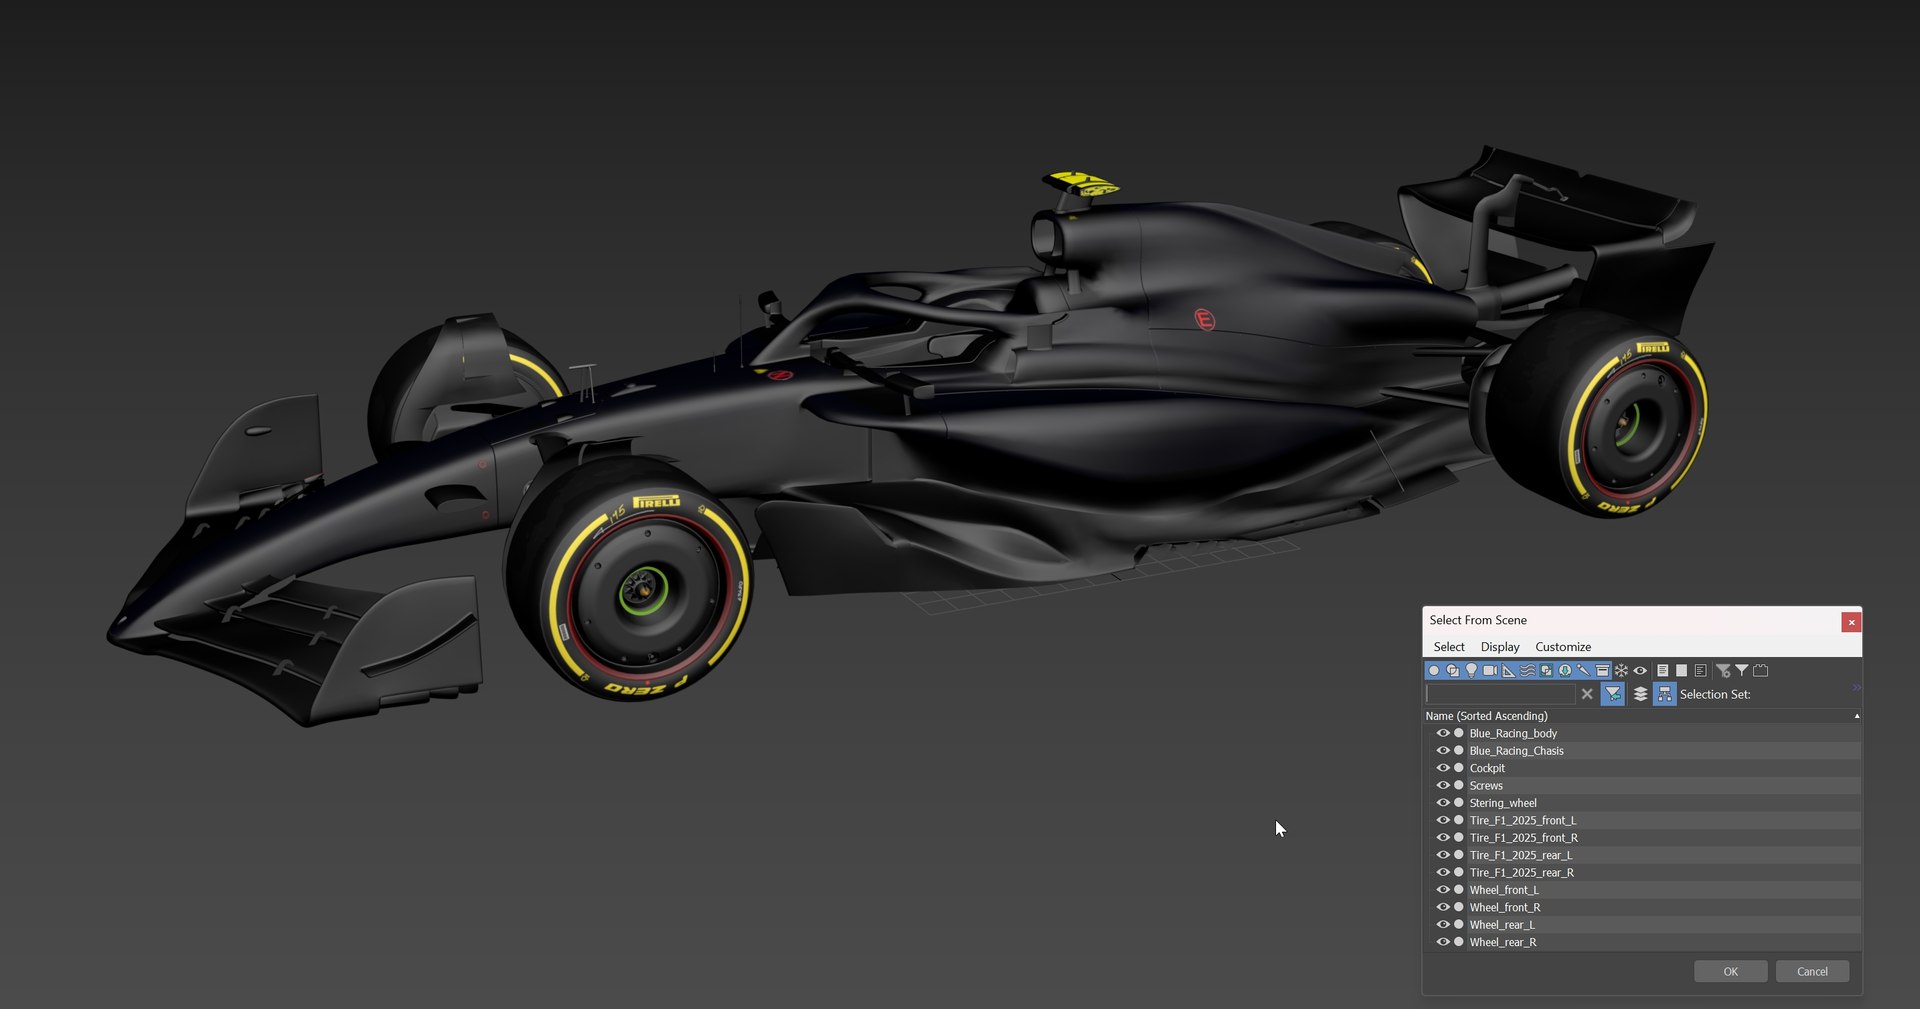The width and height of the screenshot is (1920, 1009).
Task: Toggle visibility eye of Screws
Action: click(1443, 785)
